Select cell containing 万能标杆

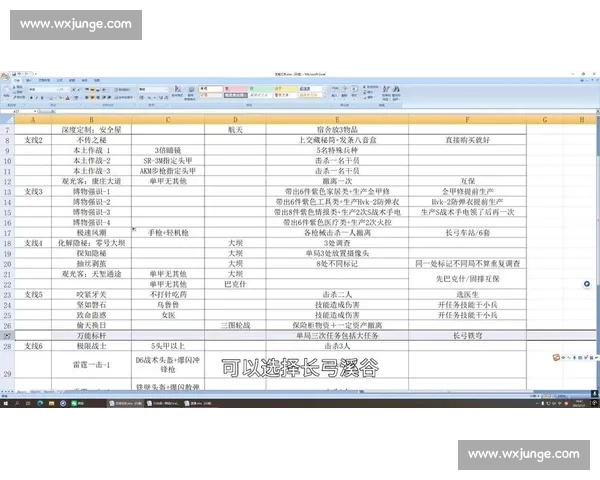pyautogui.click(x=91, y=336)
